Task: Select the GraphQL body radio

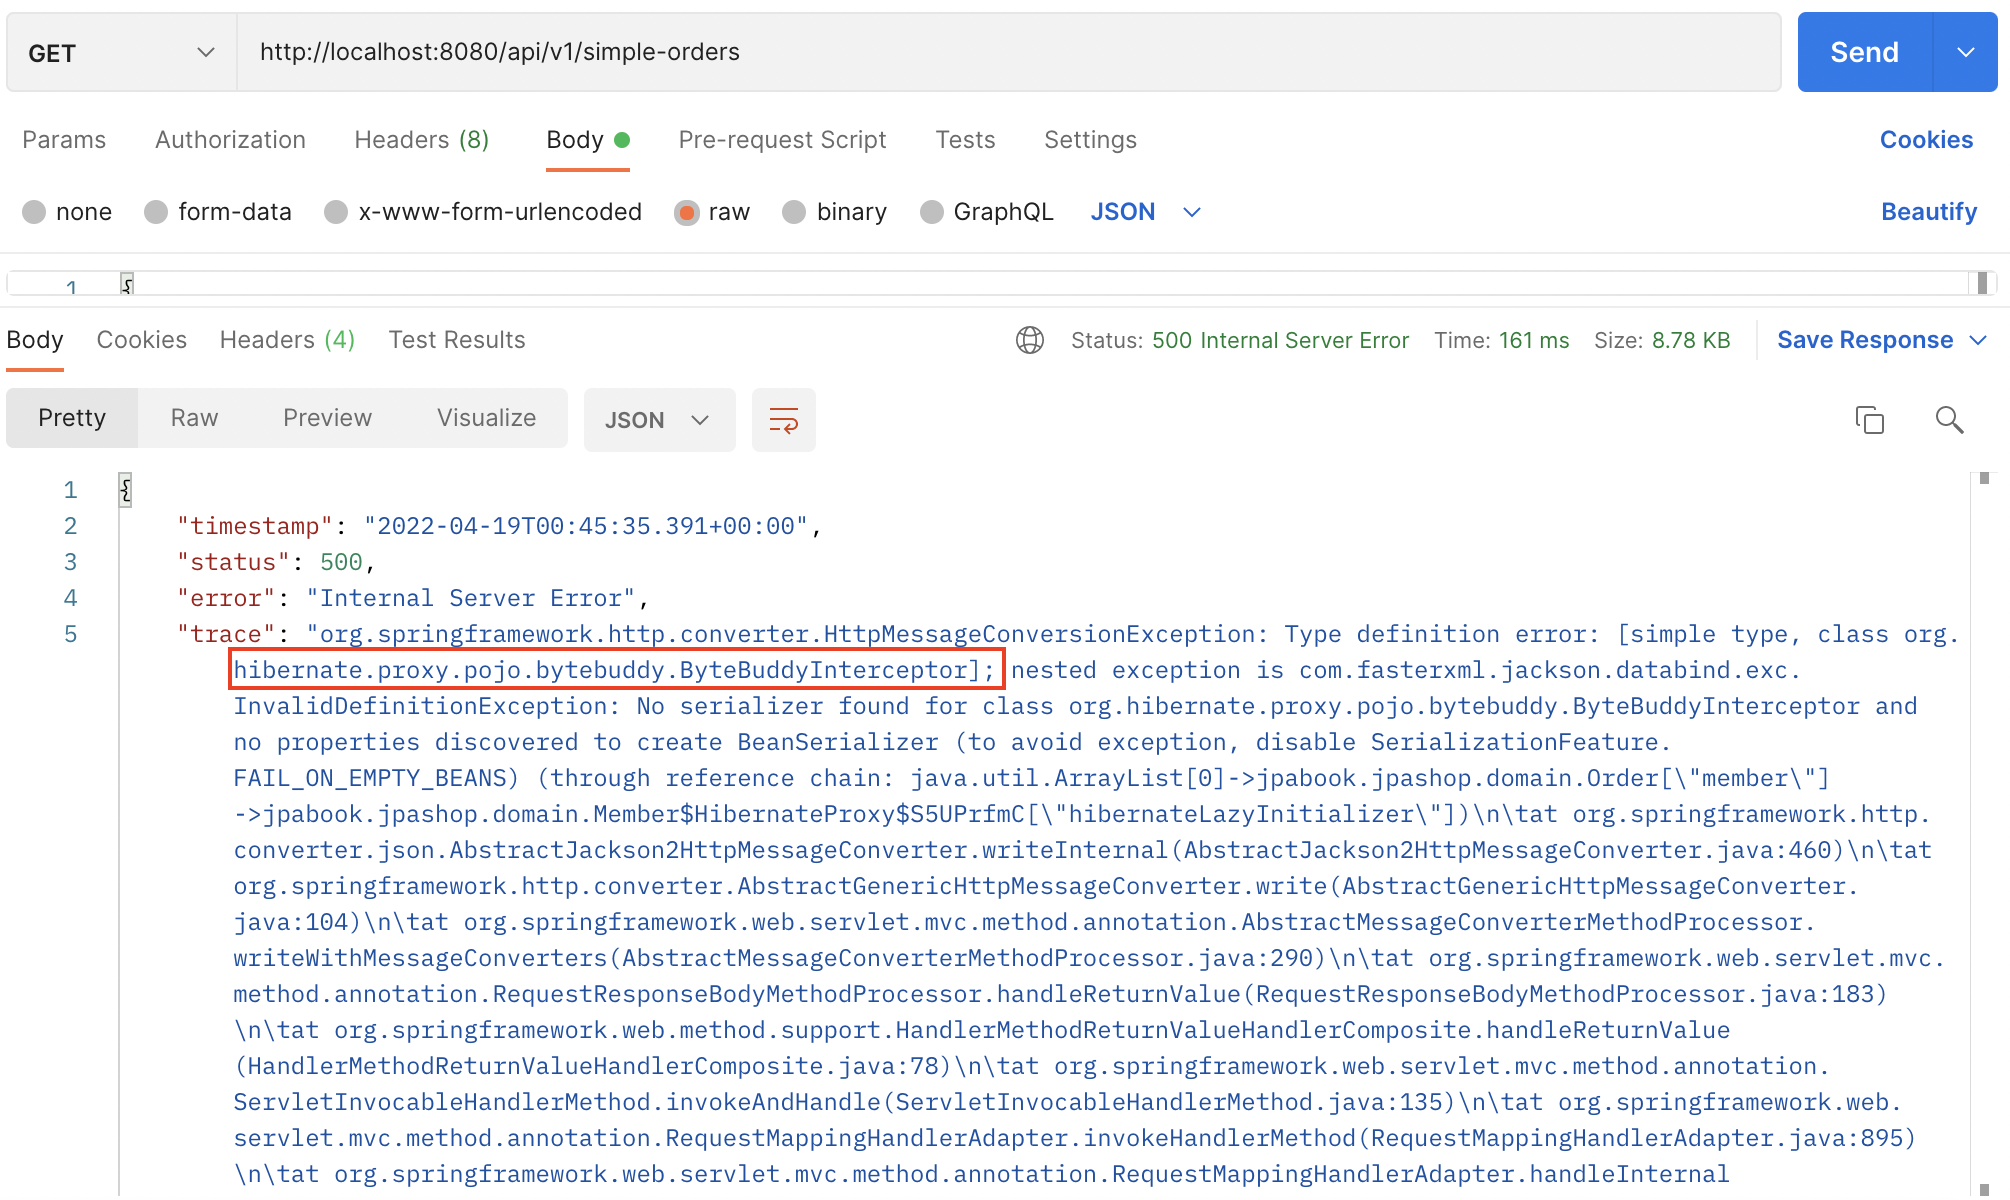Action: click(932, 212)
